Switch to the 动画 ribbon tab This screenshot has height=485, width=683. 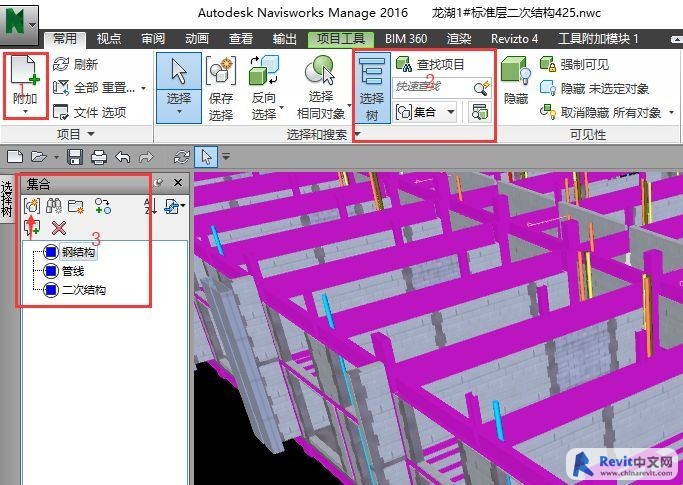tap(196, 39)
